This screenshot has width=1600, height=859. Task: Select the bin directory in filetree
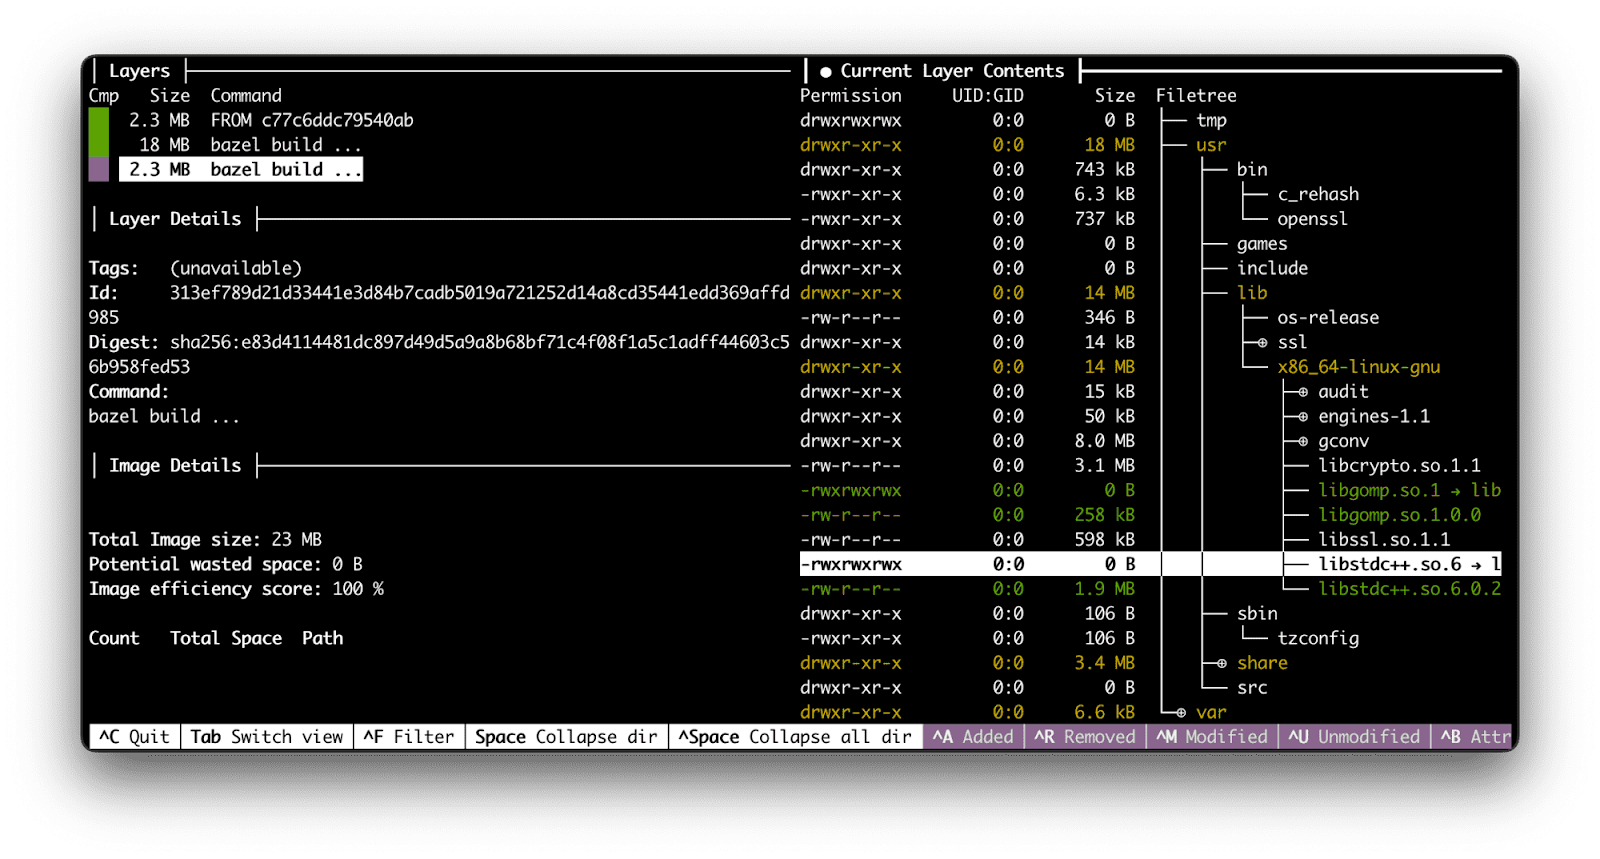(x=1252, y=170)
